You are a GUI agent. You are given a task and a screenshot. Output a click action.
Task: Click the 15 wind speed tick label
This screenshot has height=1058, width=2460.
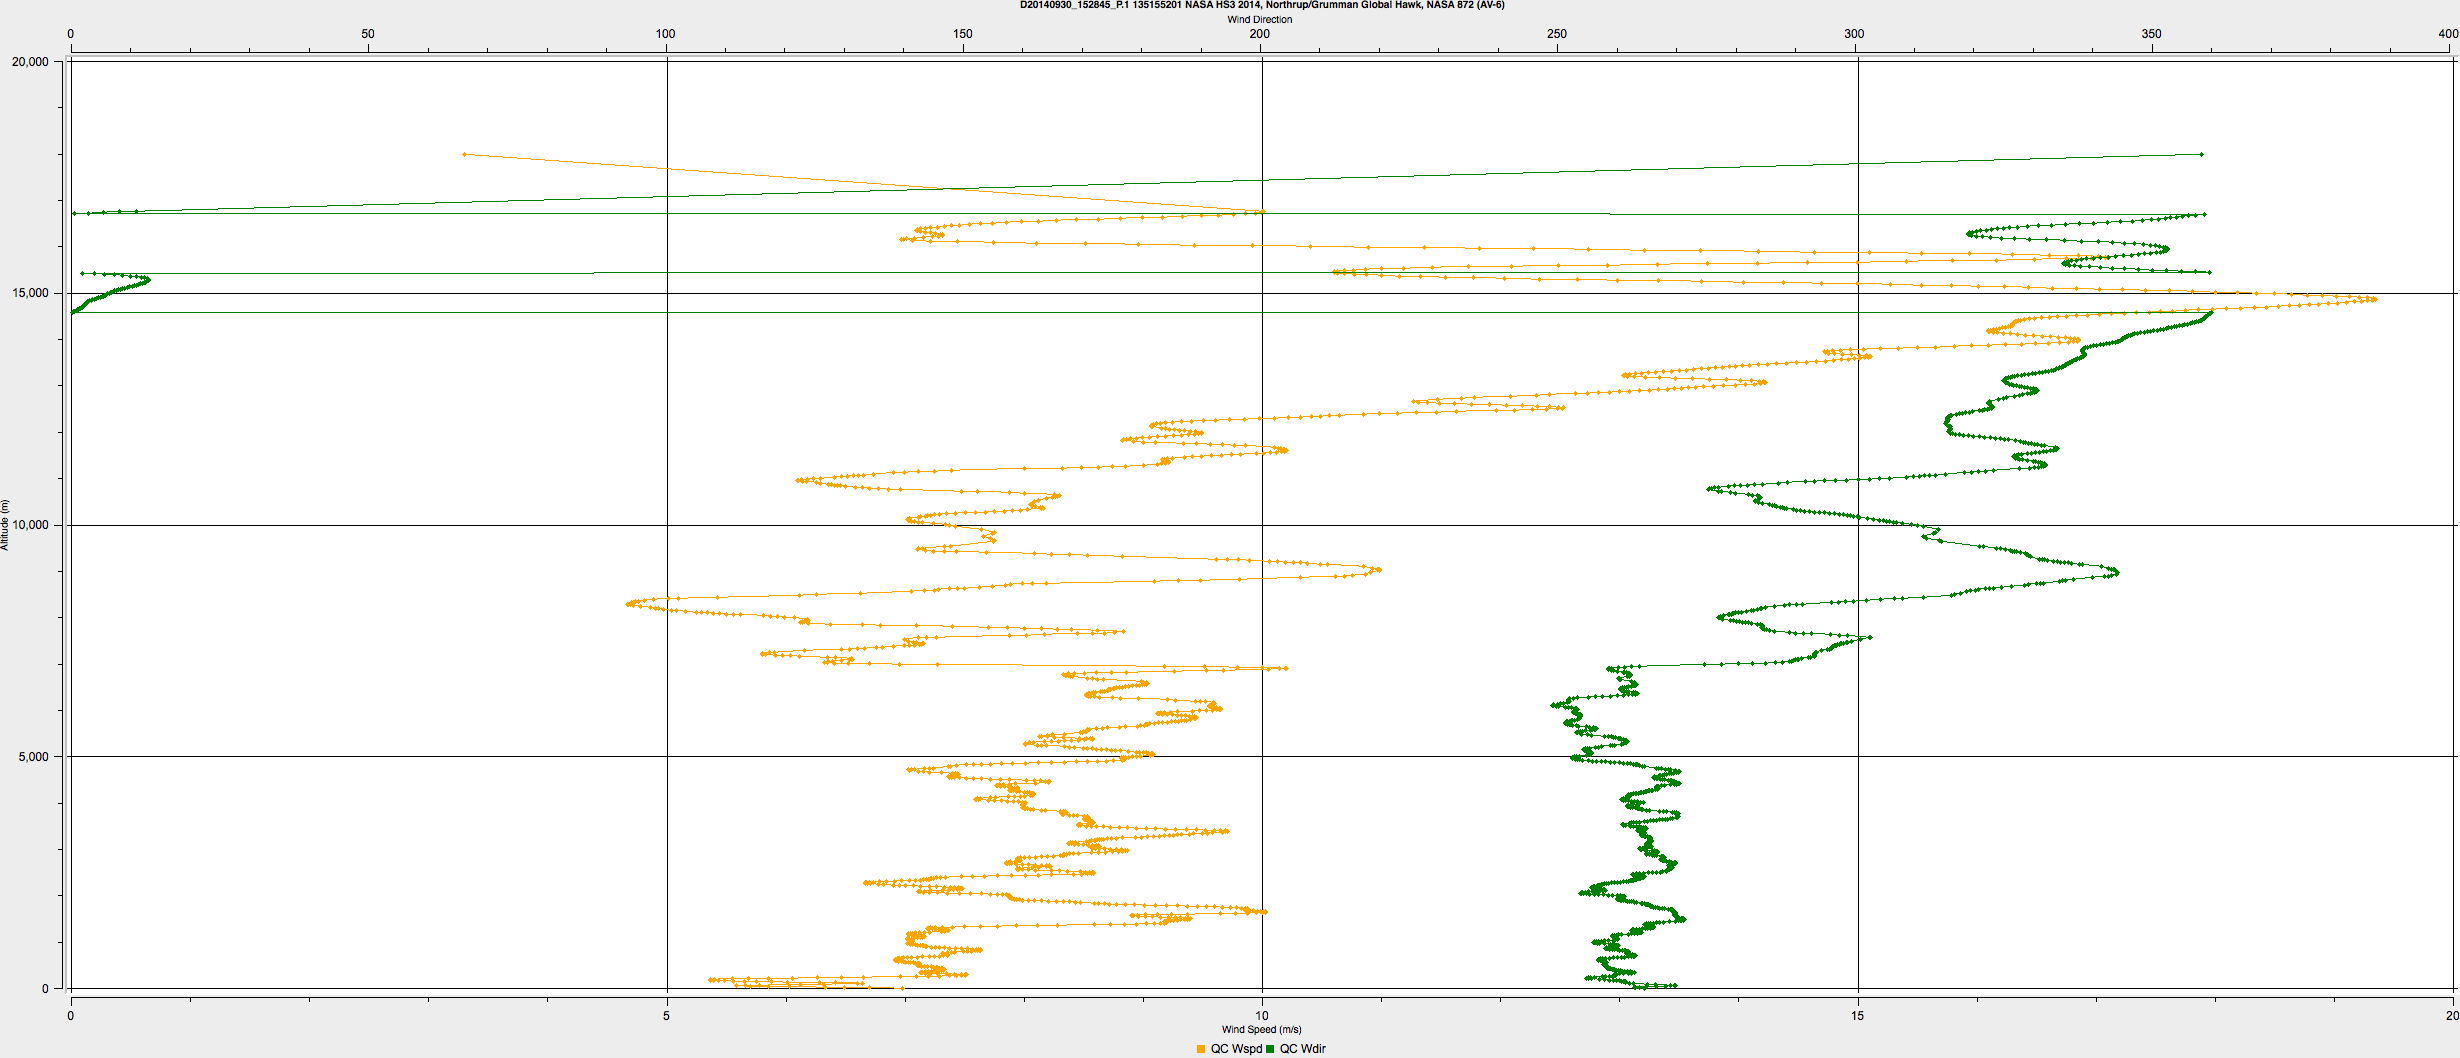point(1857,1016)
